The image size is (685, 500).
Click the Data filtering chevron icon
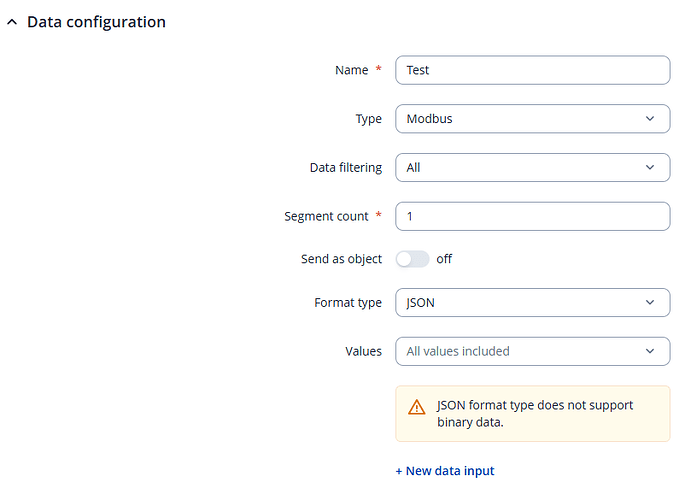pos(650,167)
